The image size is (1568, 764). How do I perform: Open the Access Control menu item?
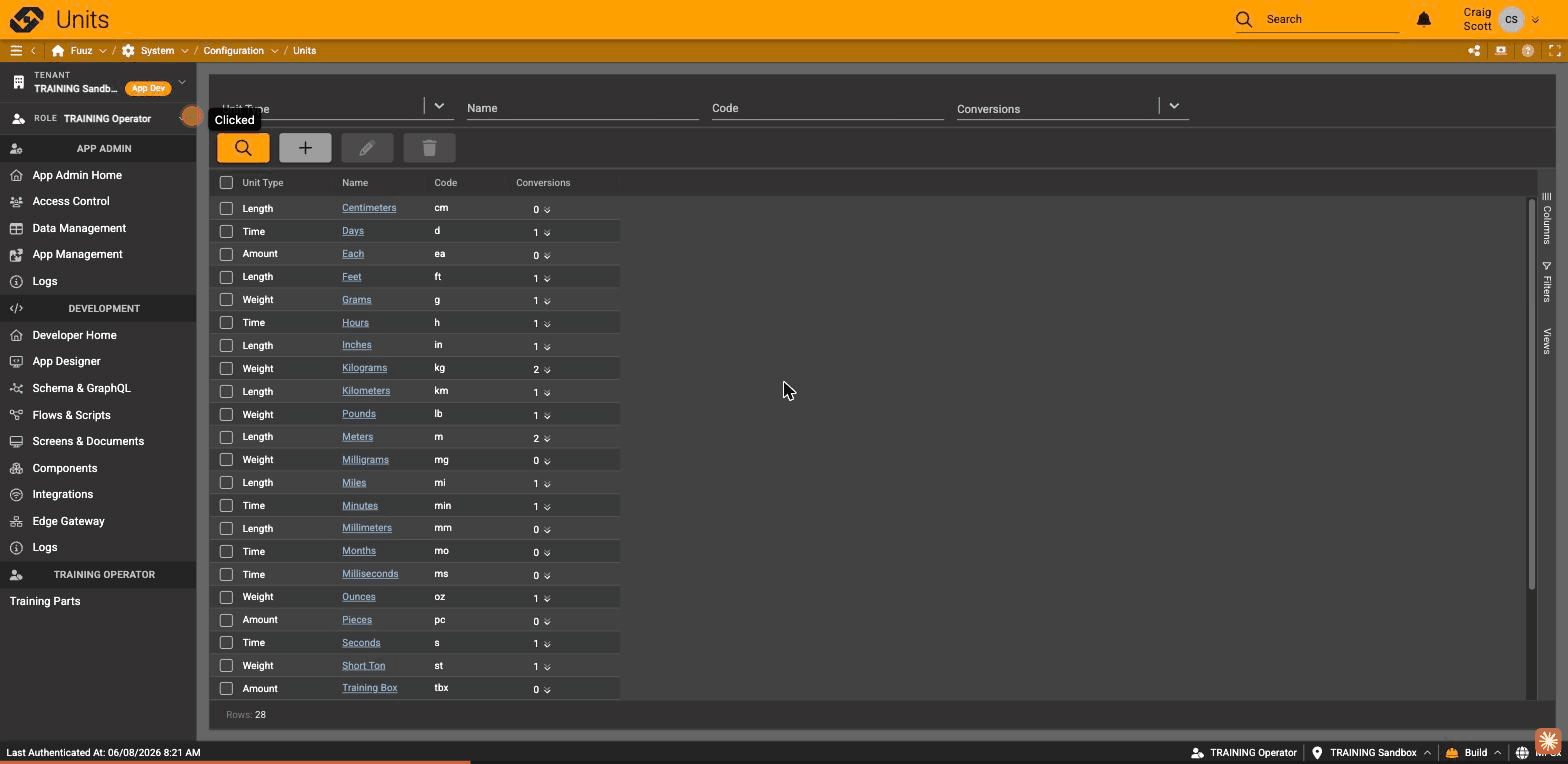(71, 201)
